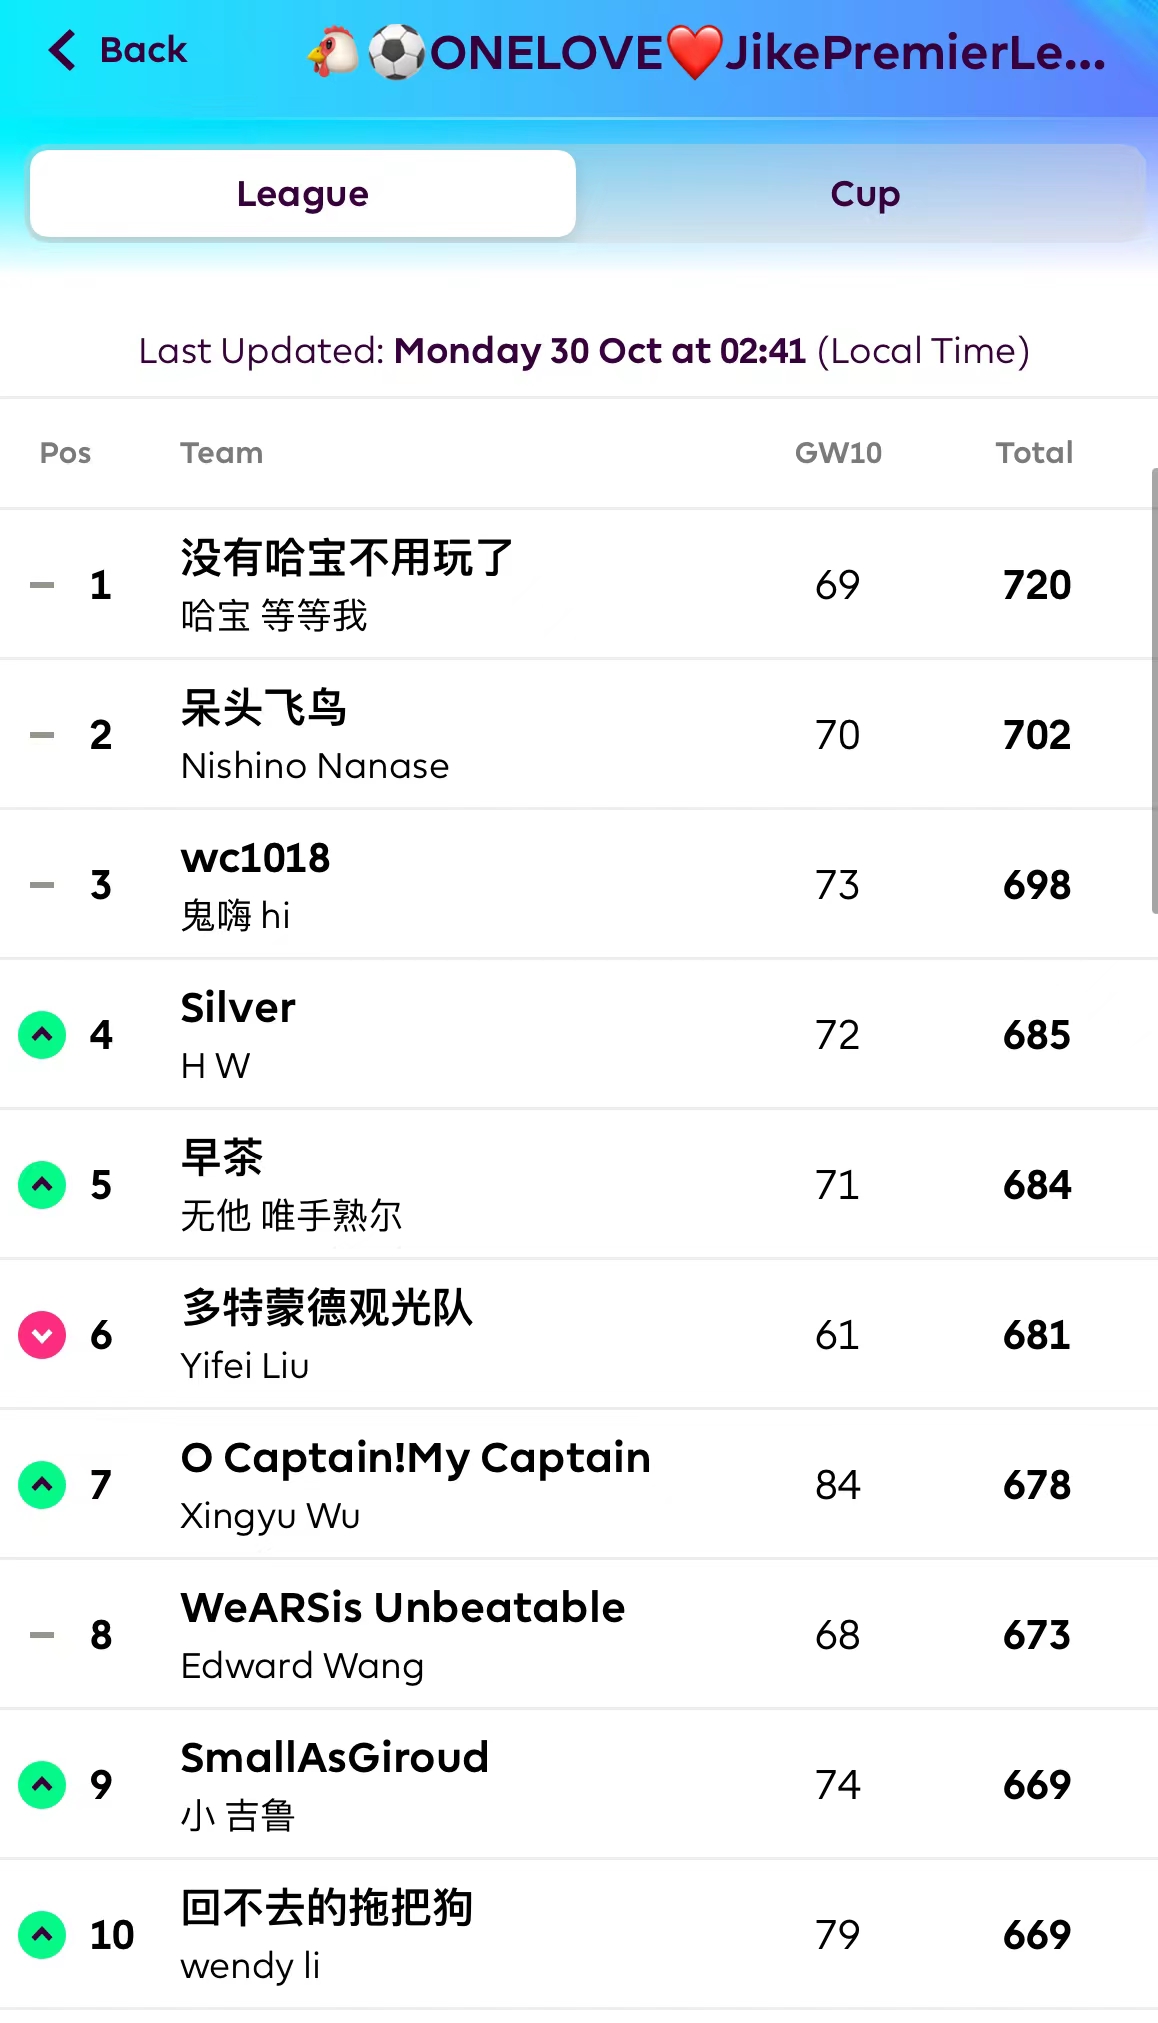Open the wc1018 team entry
This screenshot has width=1158, height=2023.
(255, 858)
